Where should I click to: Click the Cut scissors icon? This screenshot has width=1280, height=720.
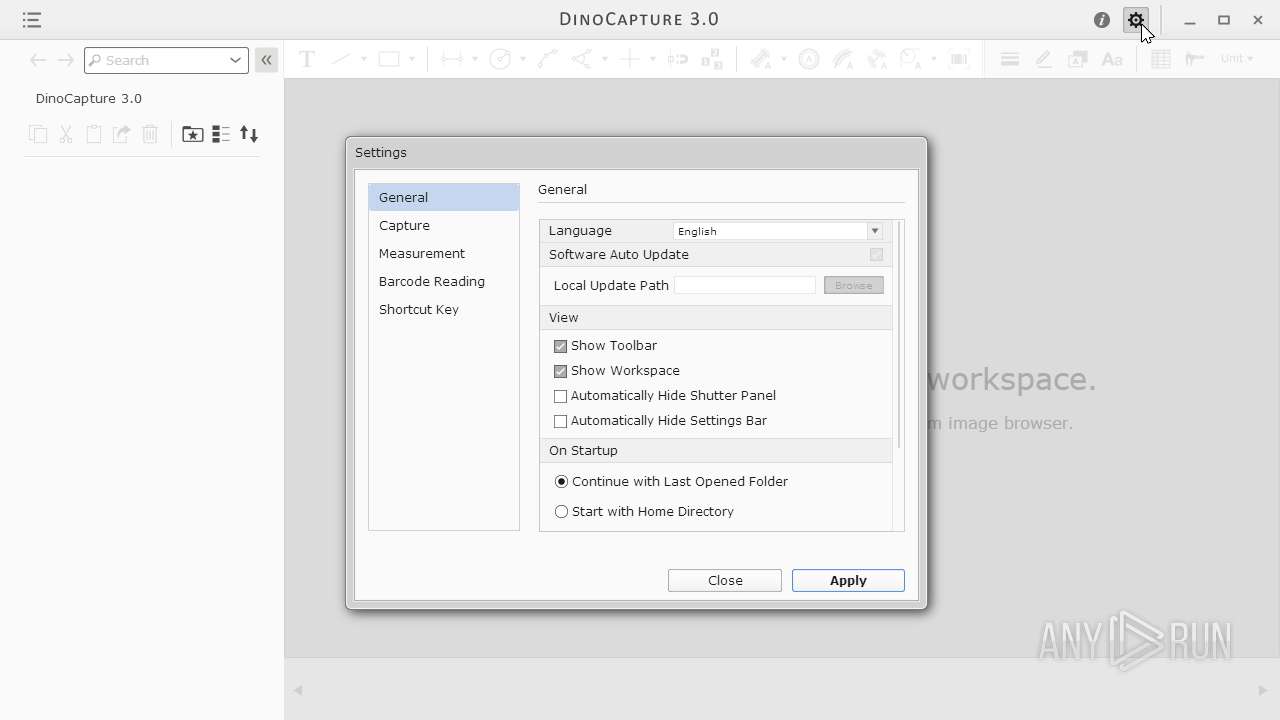(x=66, y=134)
